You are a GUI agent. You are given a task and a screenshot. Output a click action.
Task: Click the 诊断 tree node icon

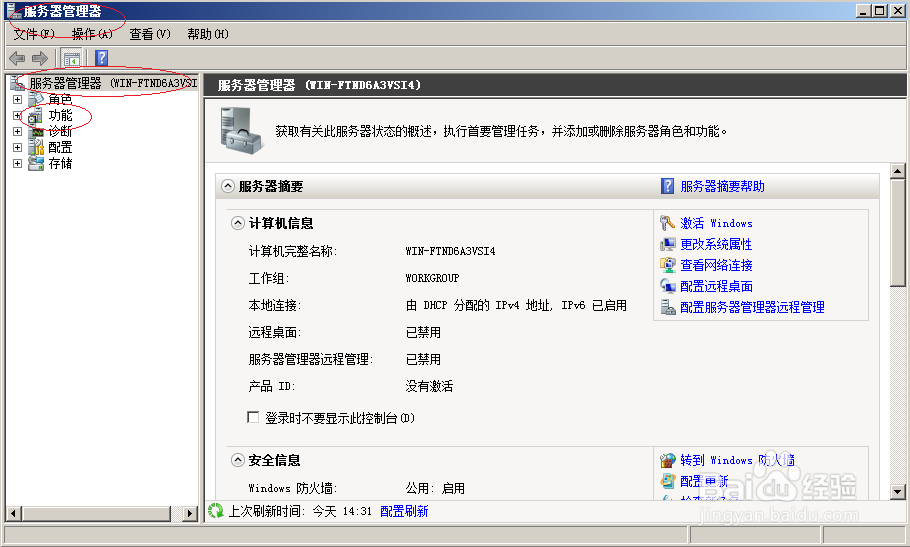(x=36, y=132)
